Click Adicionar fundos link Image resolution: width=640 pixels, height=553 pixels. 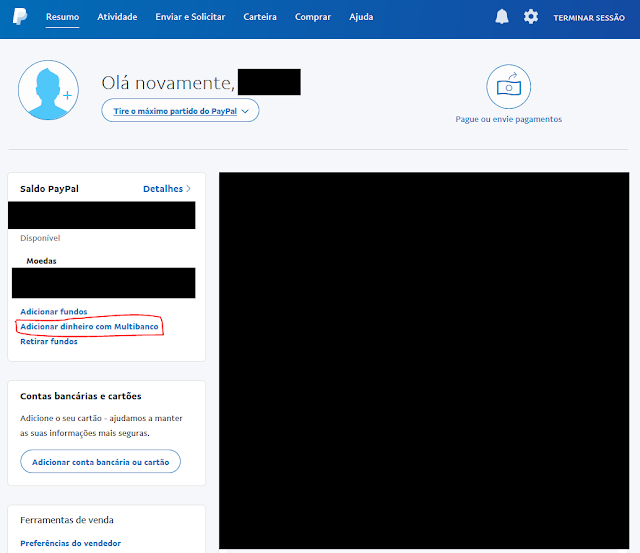coord(54,312)
